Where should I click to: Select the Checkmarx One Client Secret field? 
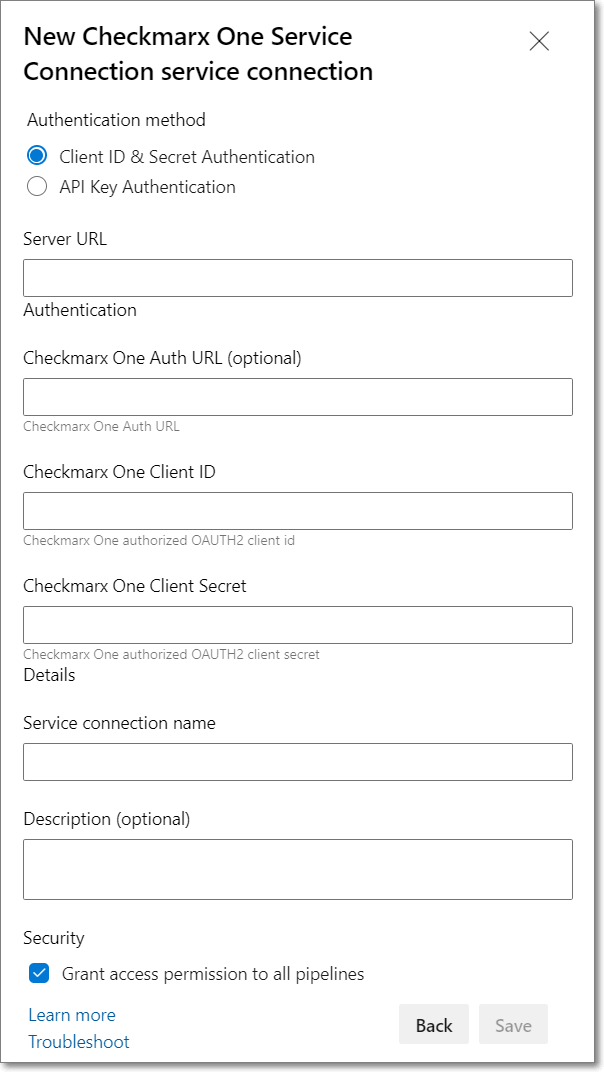(298, 624)
